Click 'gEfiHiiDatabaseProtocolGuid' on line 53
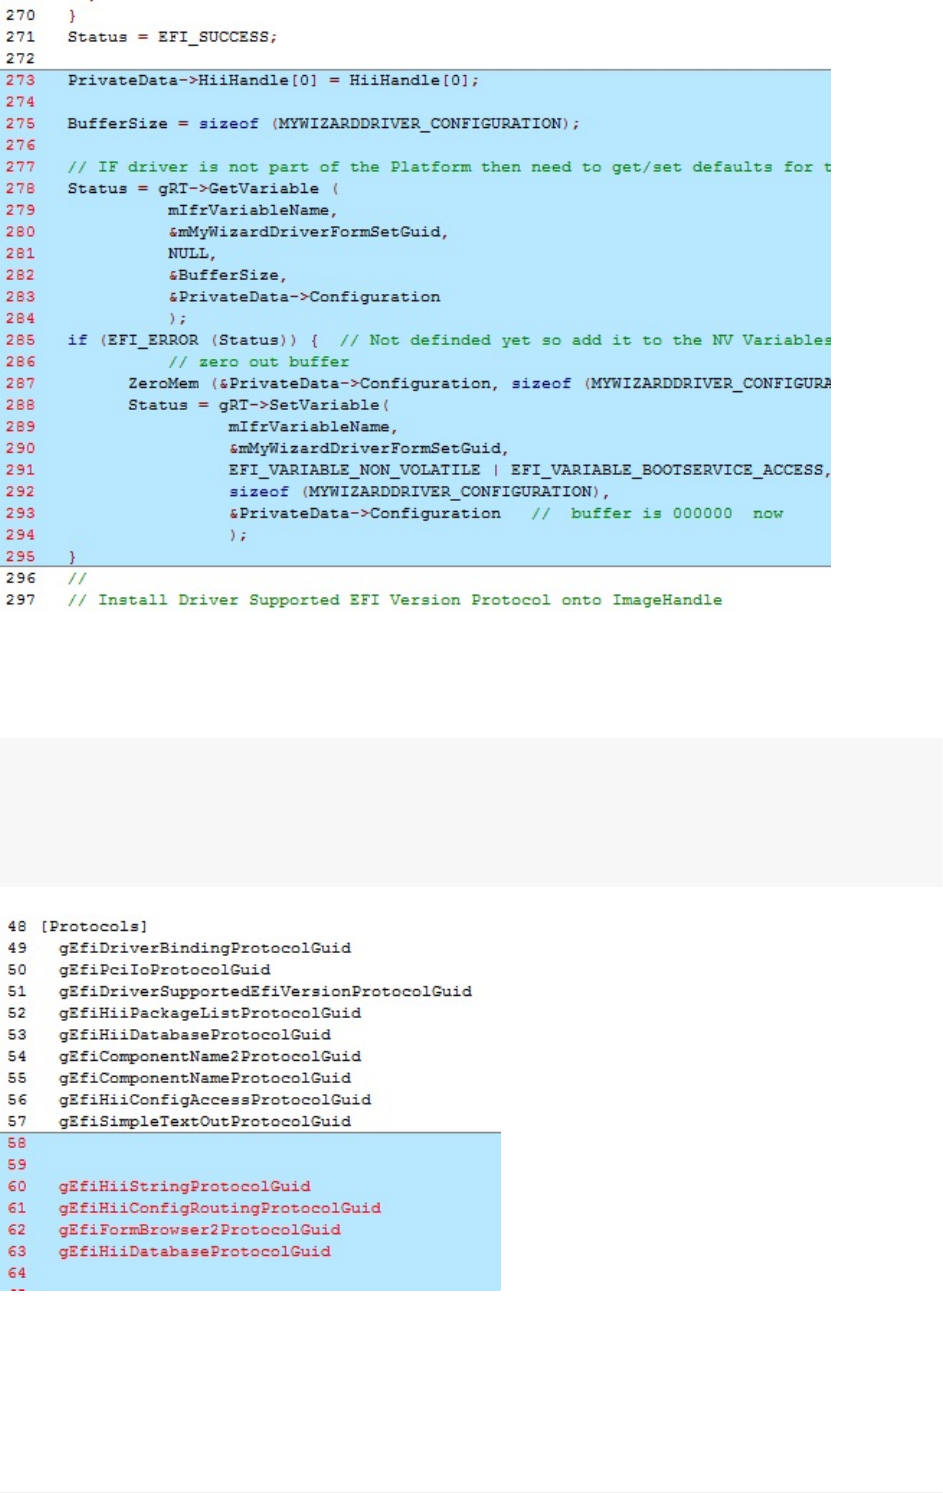The height and width of the screenshot is (1493, 943). tap(195, 1035)
